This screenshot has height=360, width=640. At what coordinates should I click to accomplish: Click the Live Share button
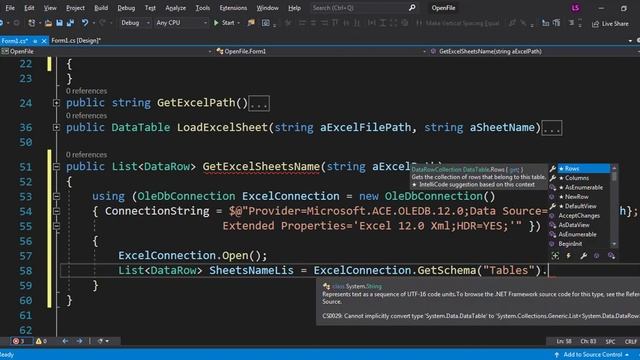[610, 24]
